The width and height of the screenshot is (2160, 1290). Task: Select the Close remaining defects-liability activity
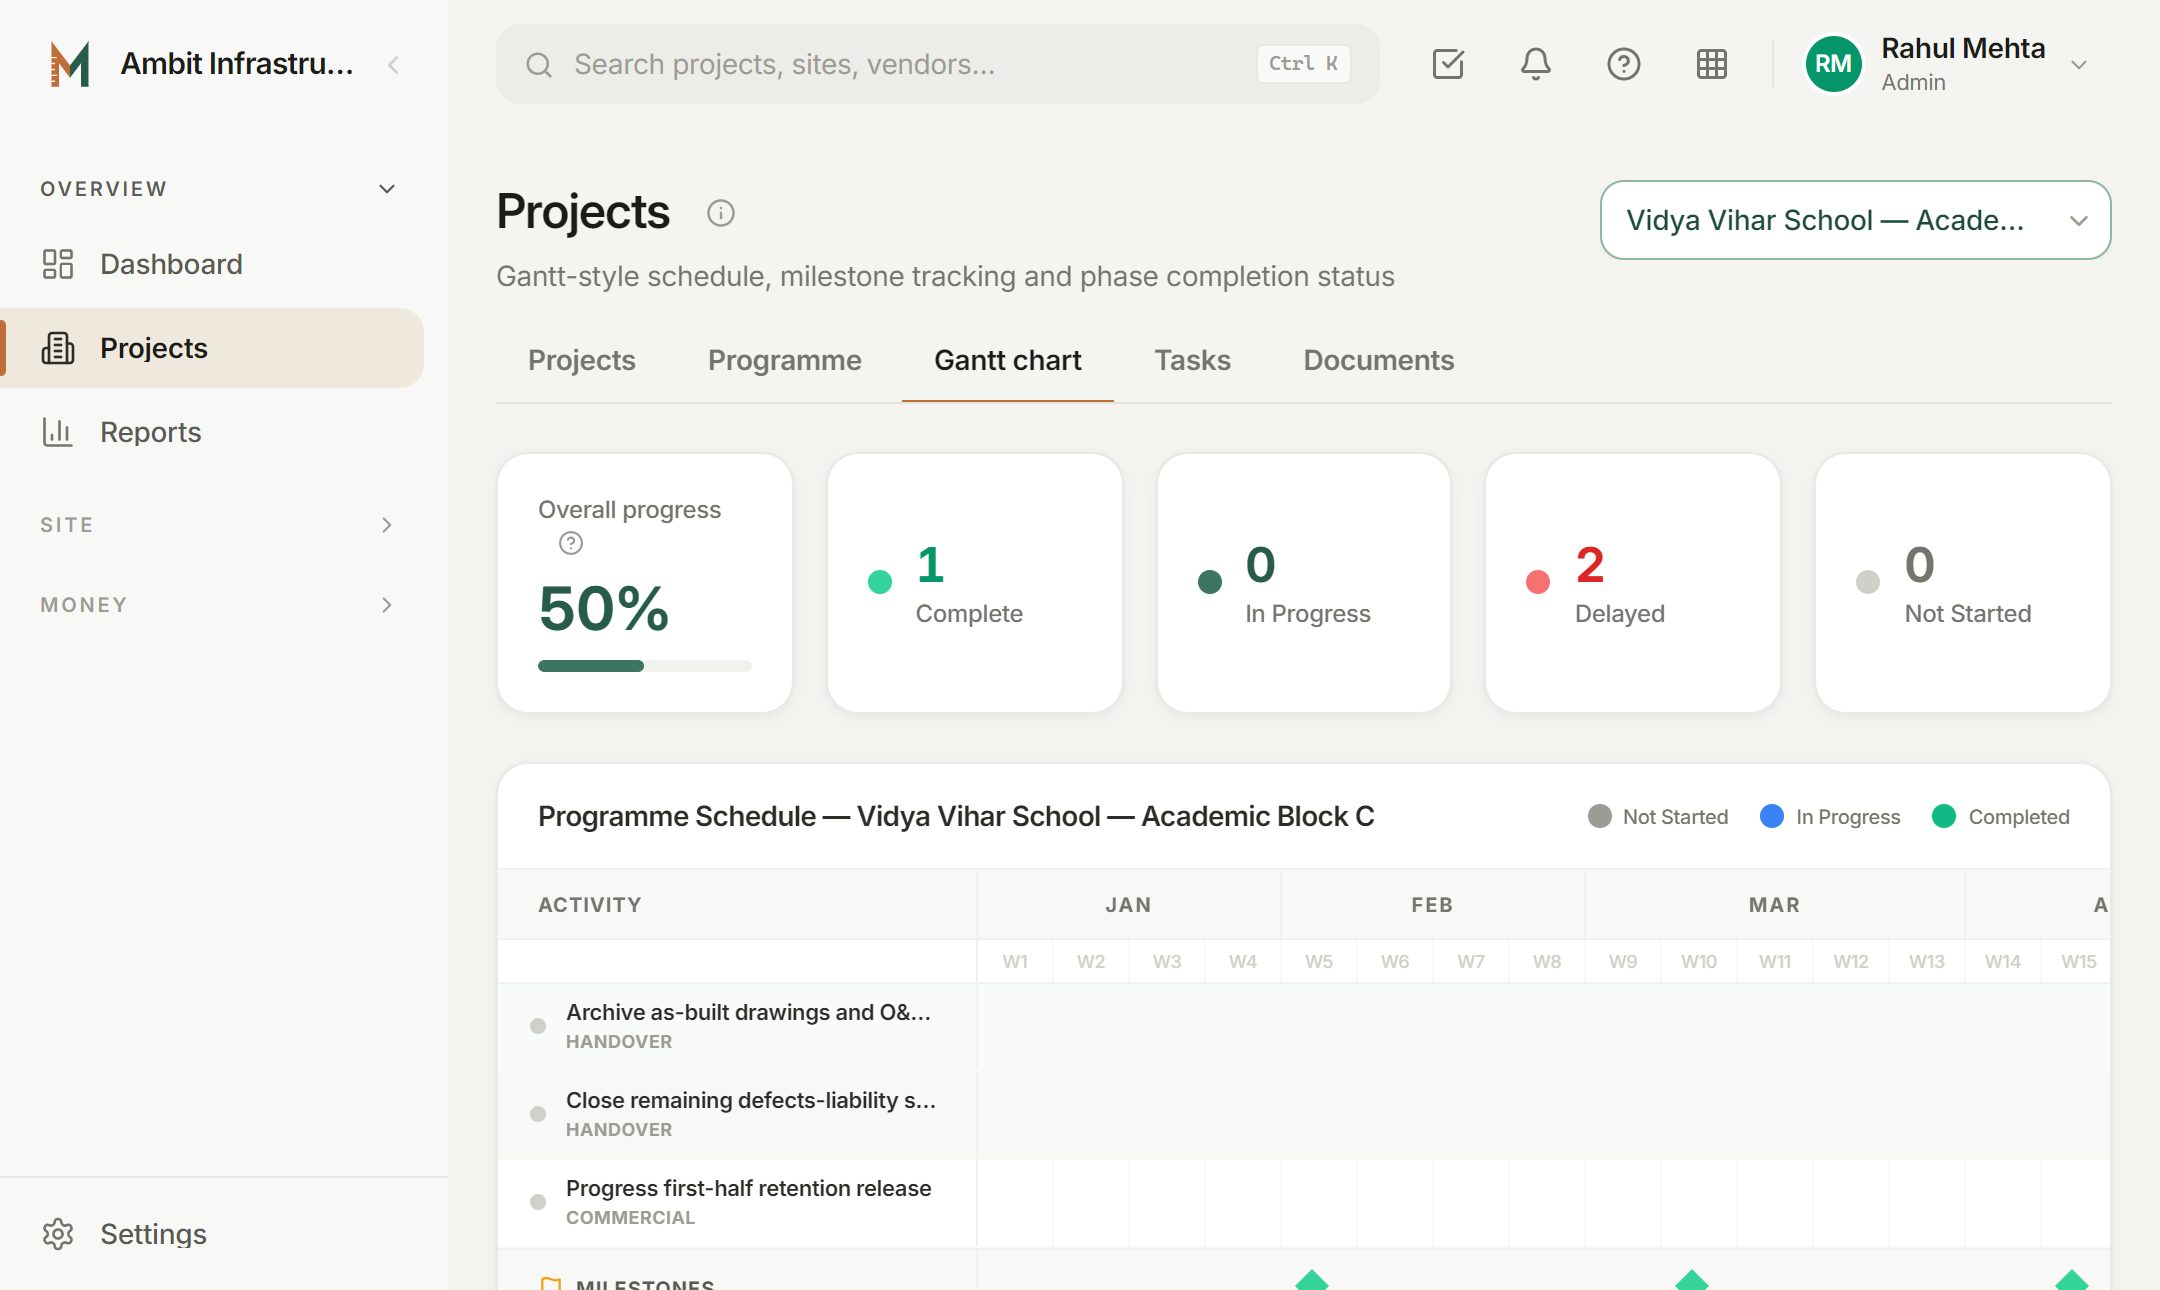click(x=1304, y=1115)
